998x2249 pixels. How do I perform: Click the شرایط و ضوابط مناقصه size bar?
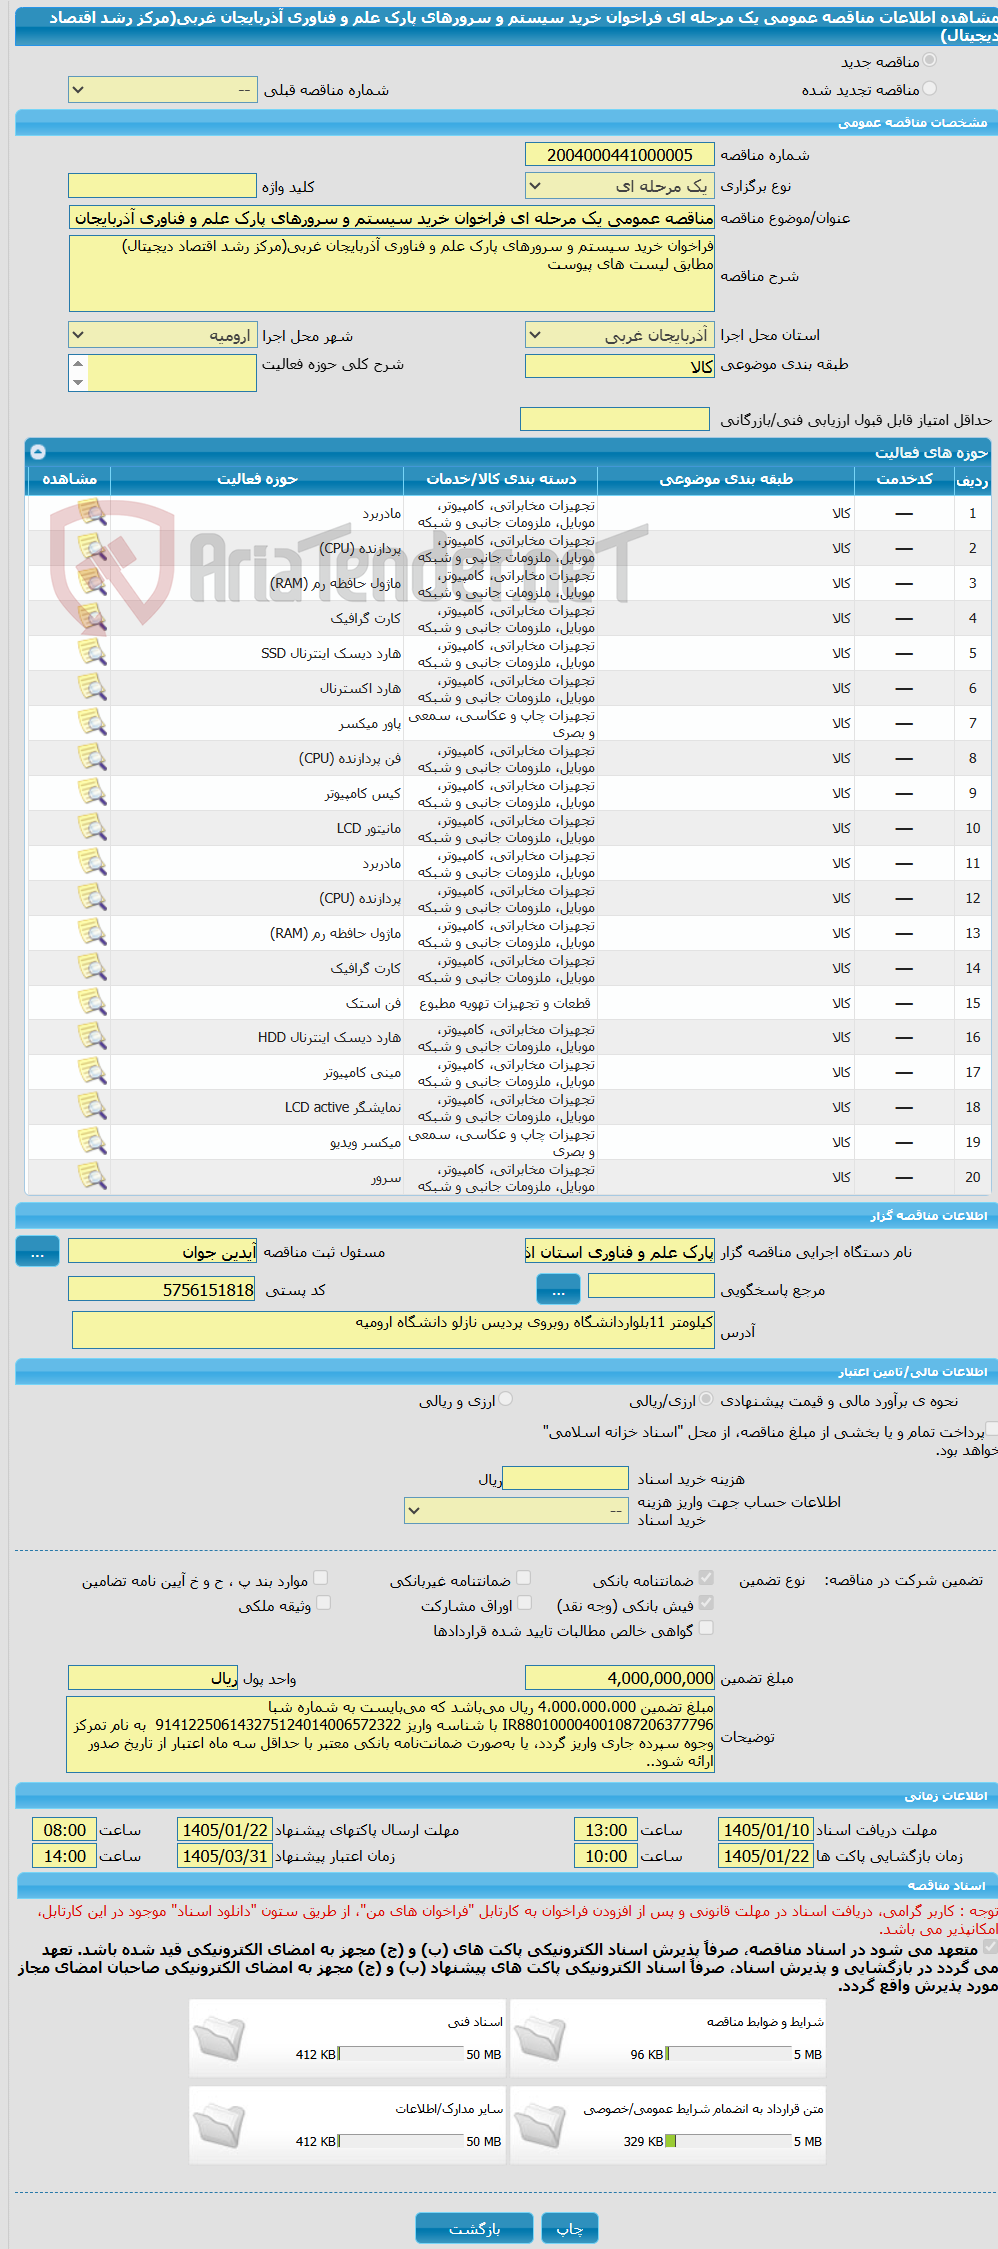[729, 2054]
